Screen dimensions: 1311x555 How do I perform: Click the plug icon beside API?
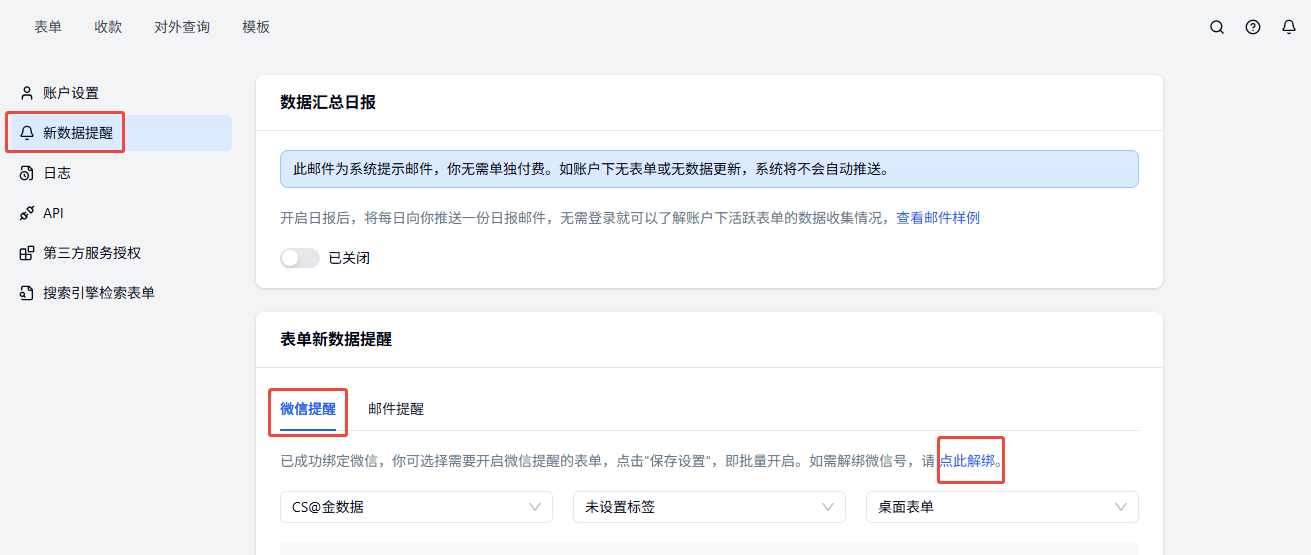click(27, 213)
